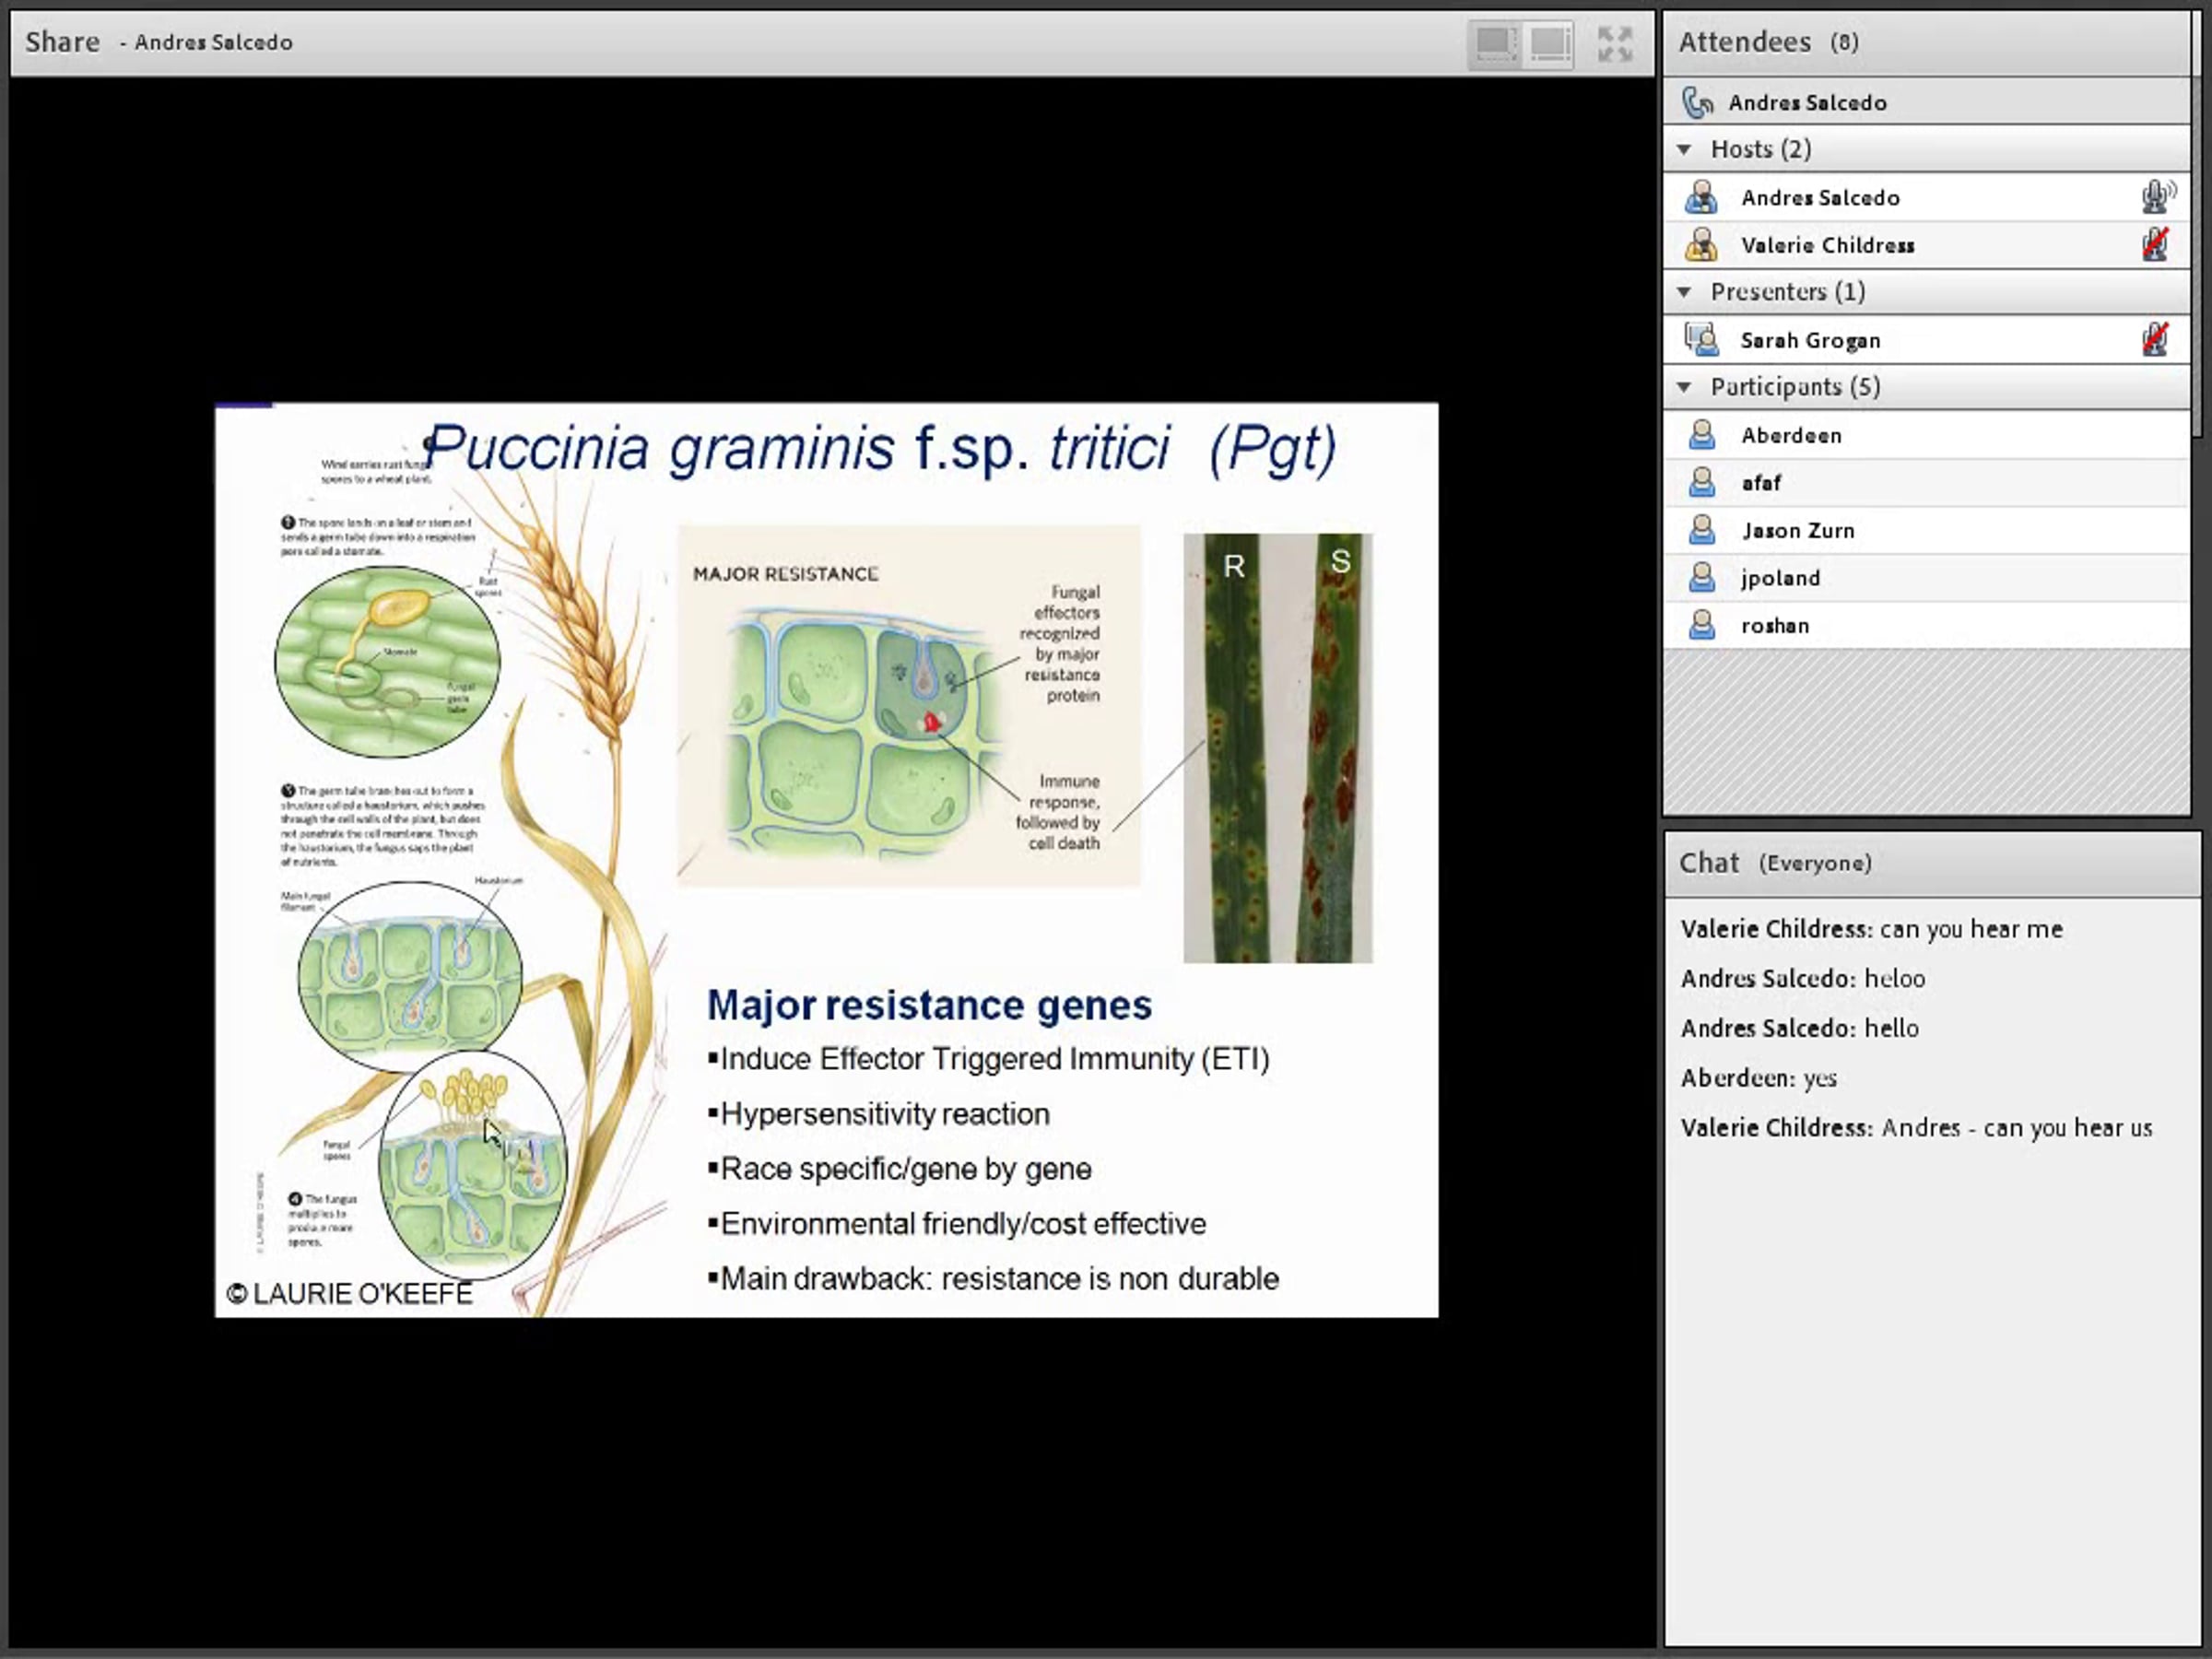Click the bullet "Environmental friendly/cost effective"
2212x1659 pixels.
pos(956,1224)
